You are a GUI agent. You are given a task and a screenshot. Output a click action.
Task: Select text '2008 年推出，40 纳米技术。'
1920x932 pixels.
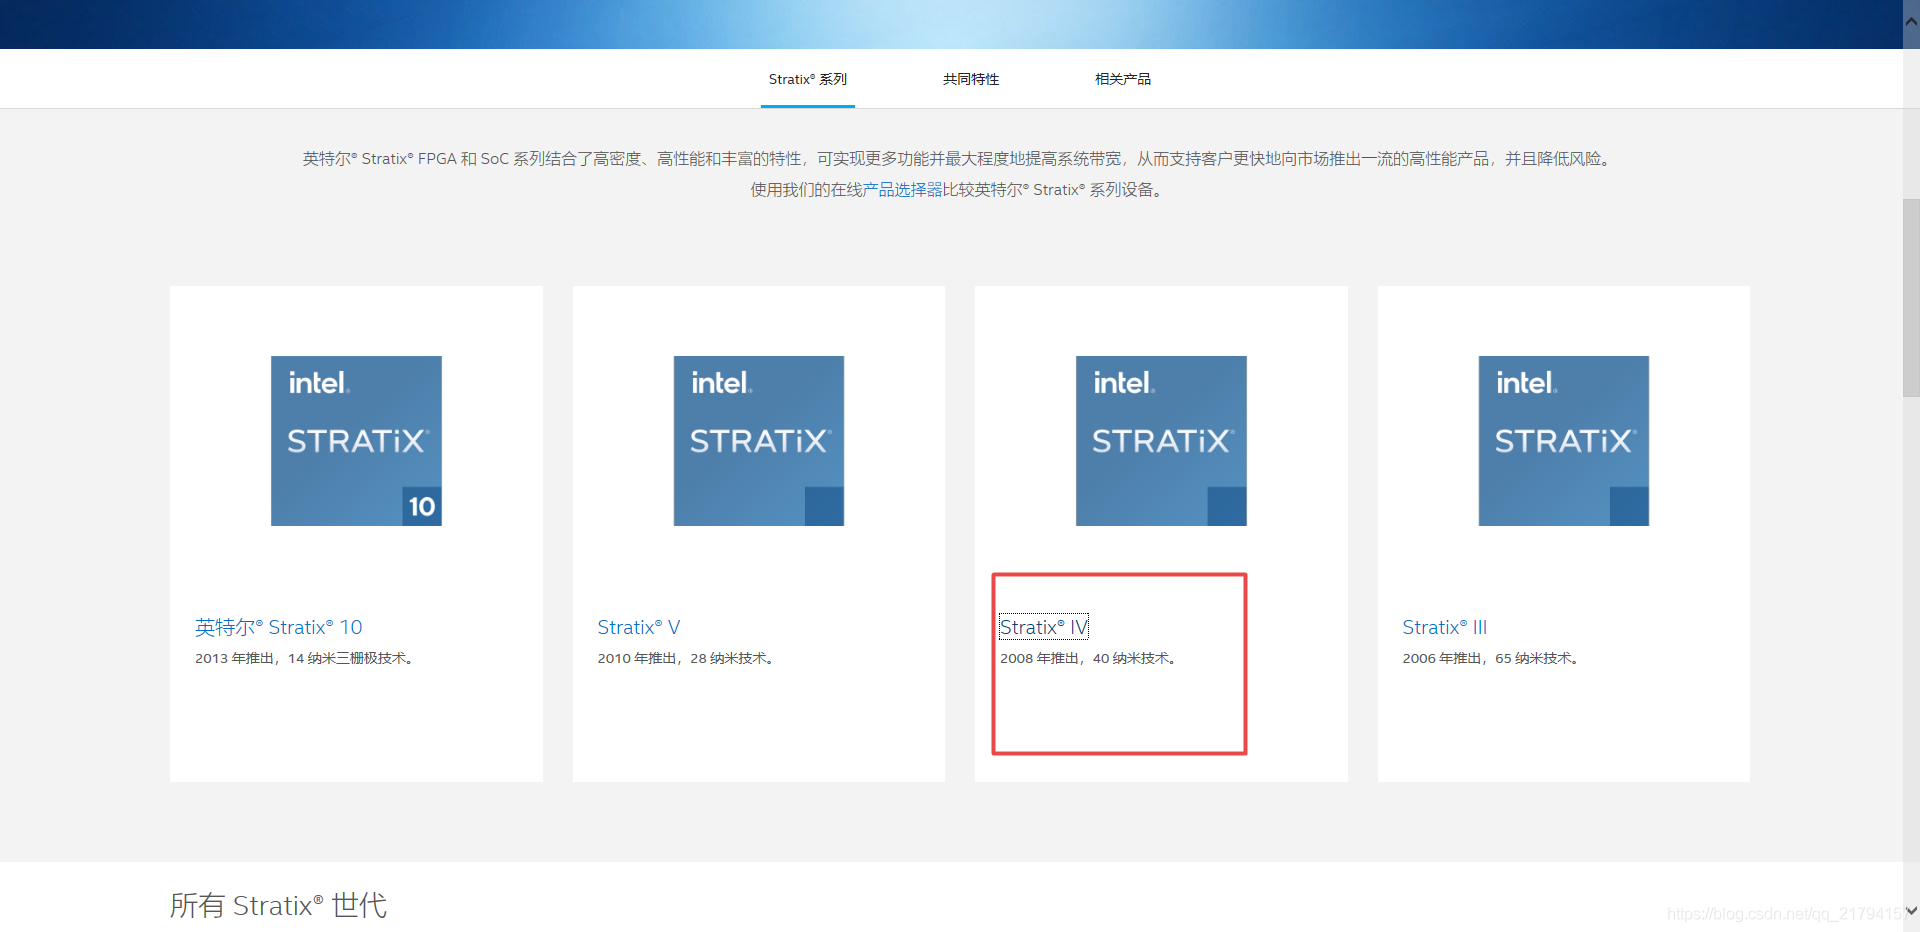[1089, 658]
